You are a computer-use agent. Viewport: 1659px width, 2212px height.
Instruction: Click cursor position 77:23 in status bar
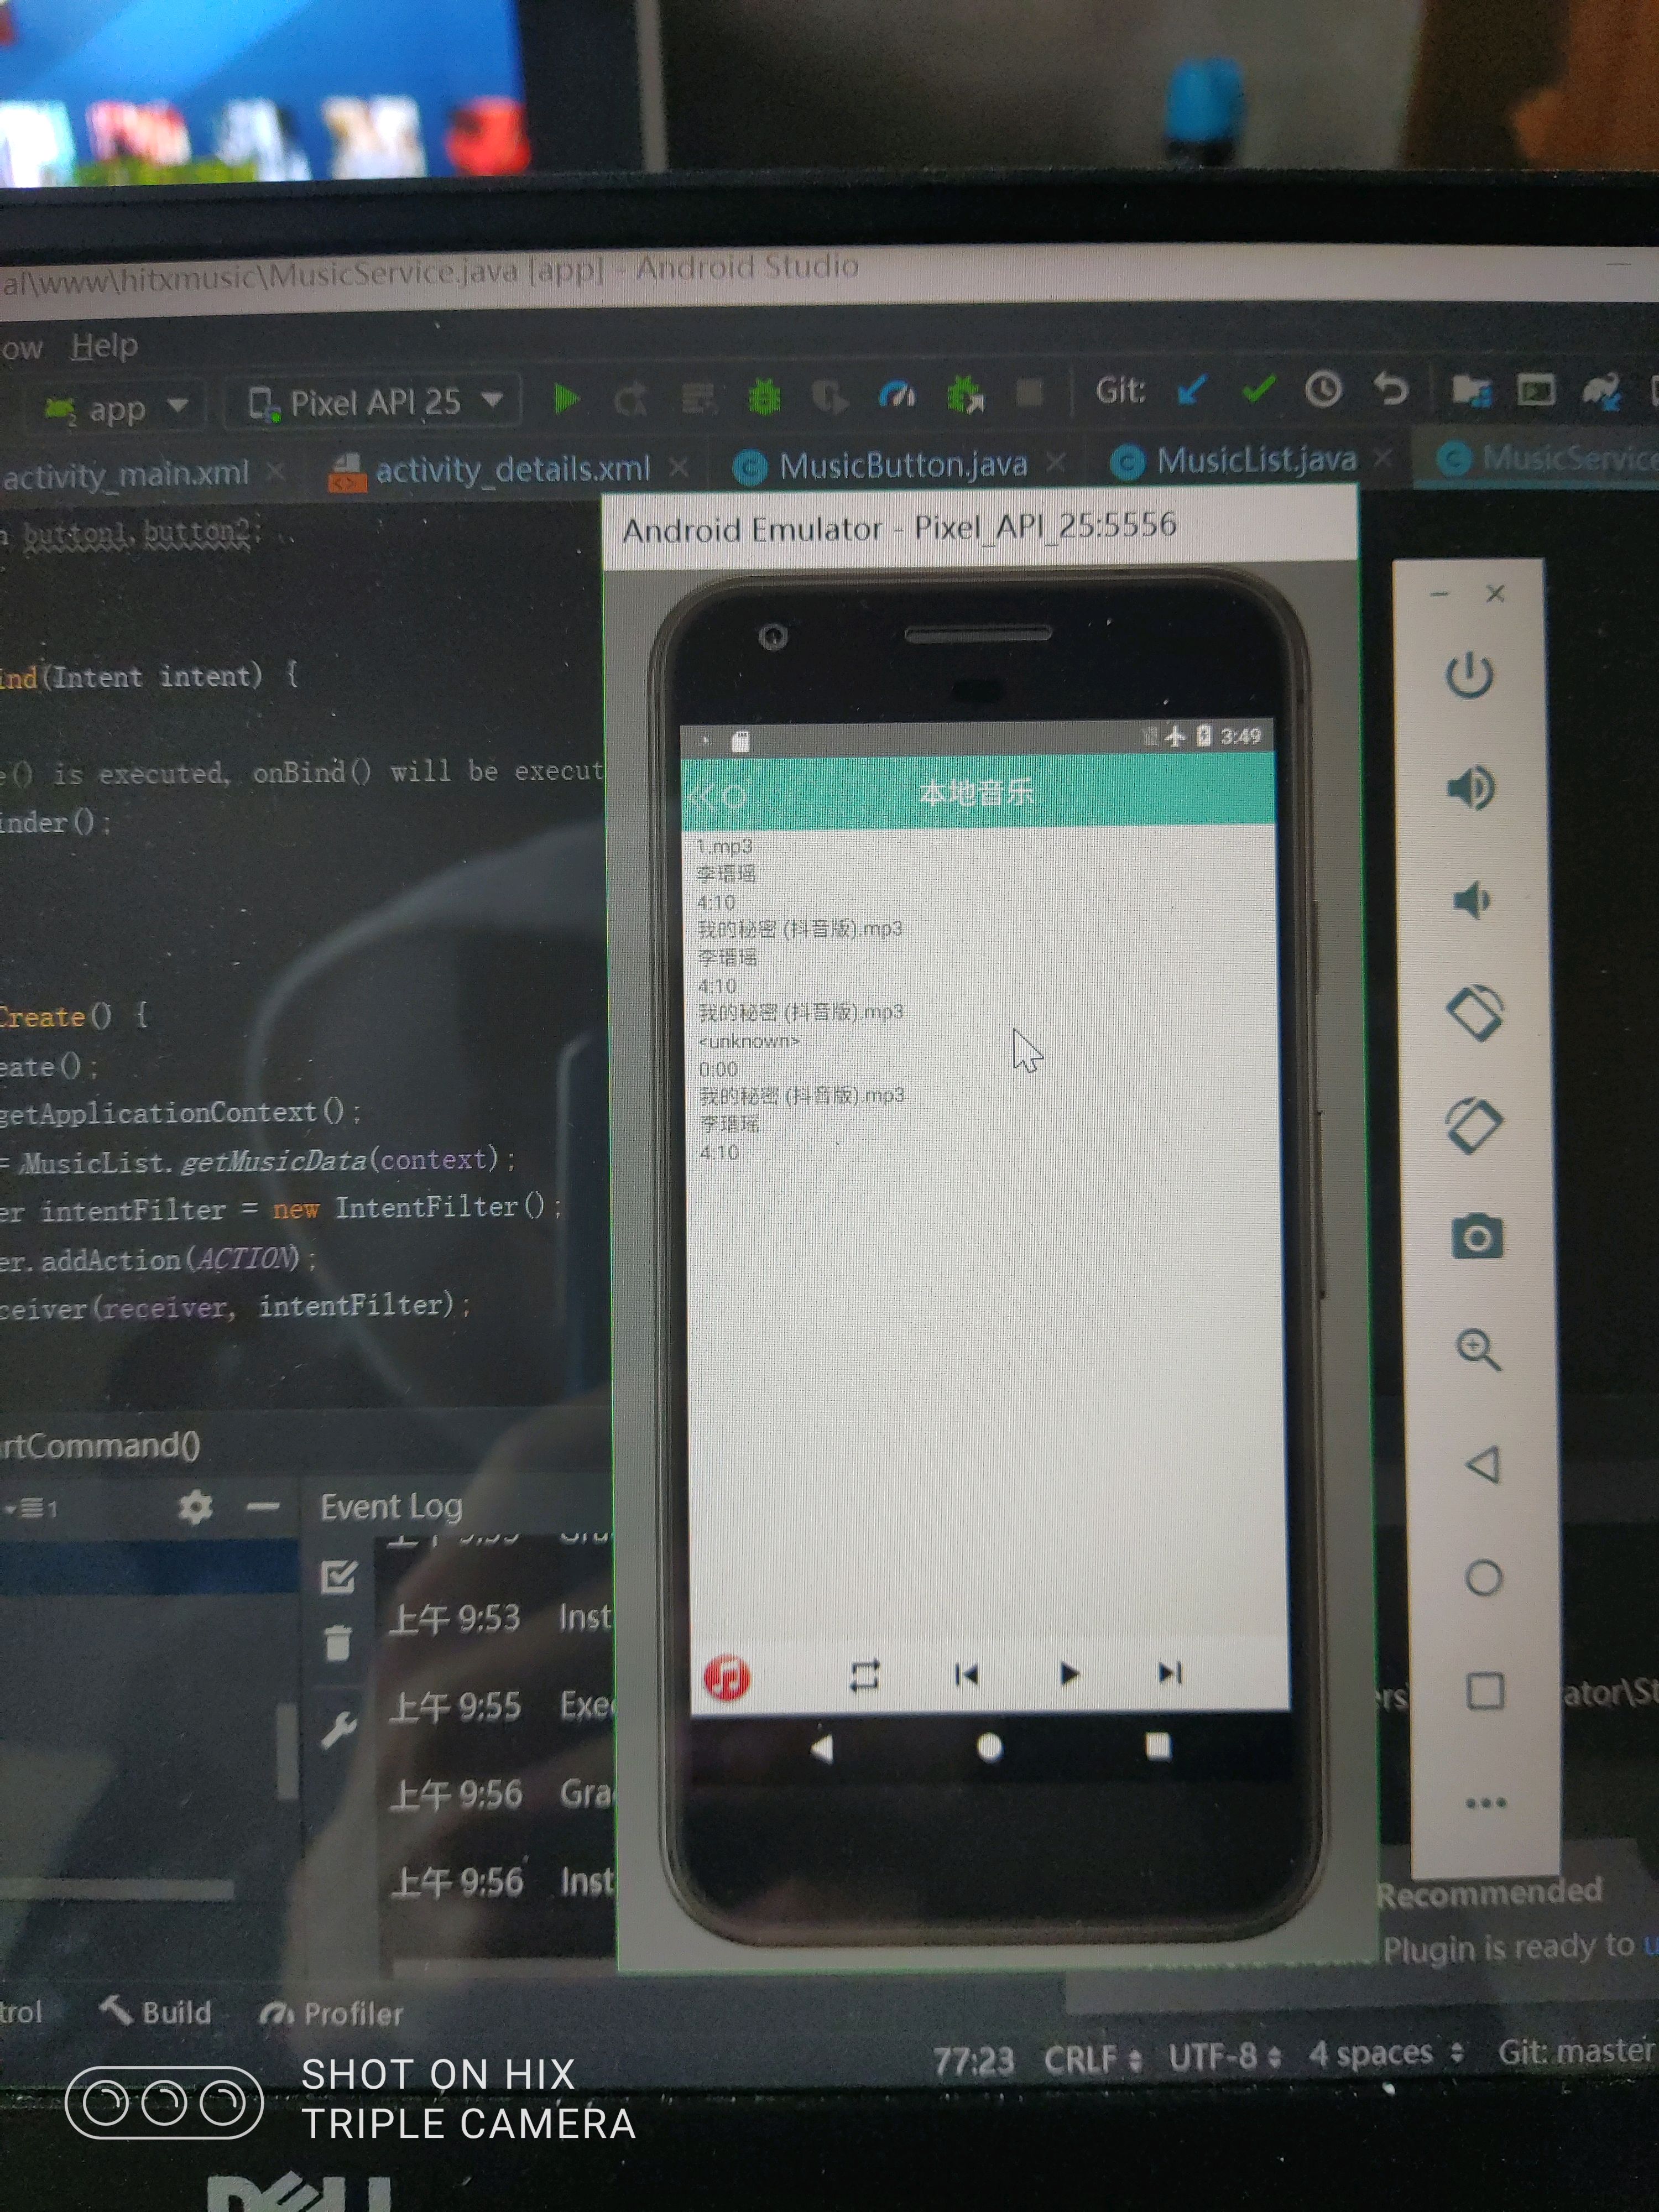tap(974, 2061)
